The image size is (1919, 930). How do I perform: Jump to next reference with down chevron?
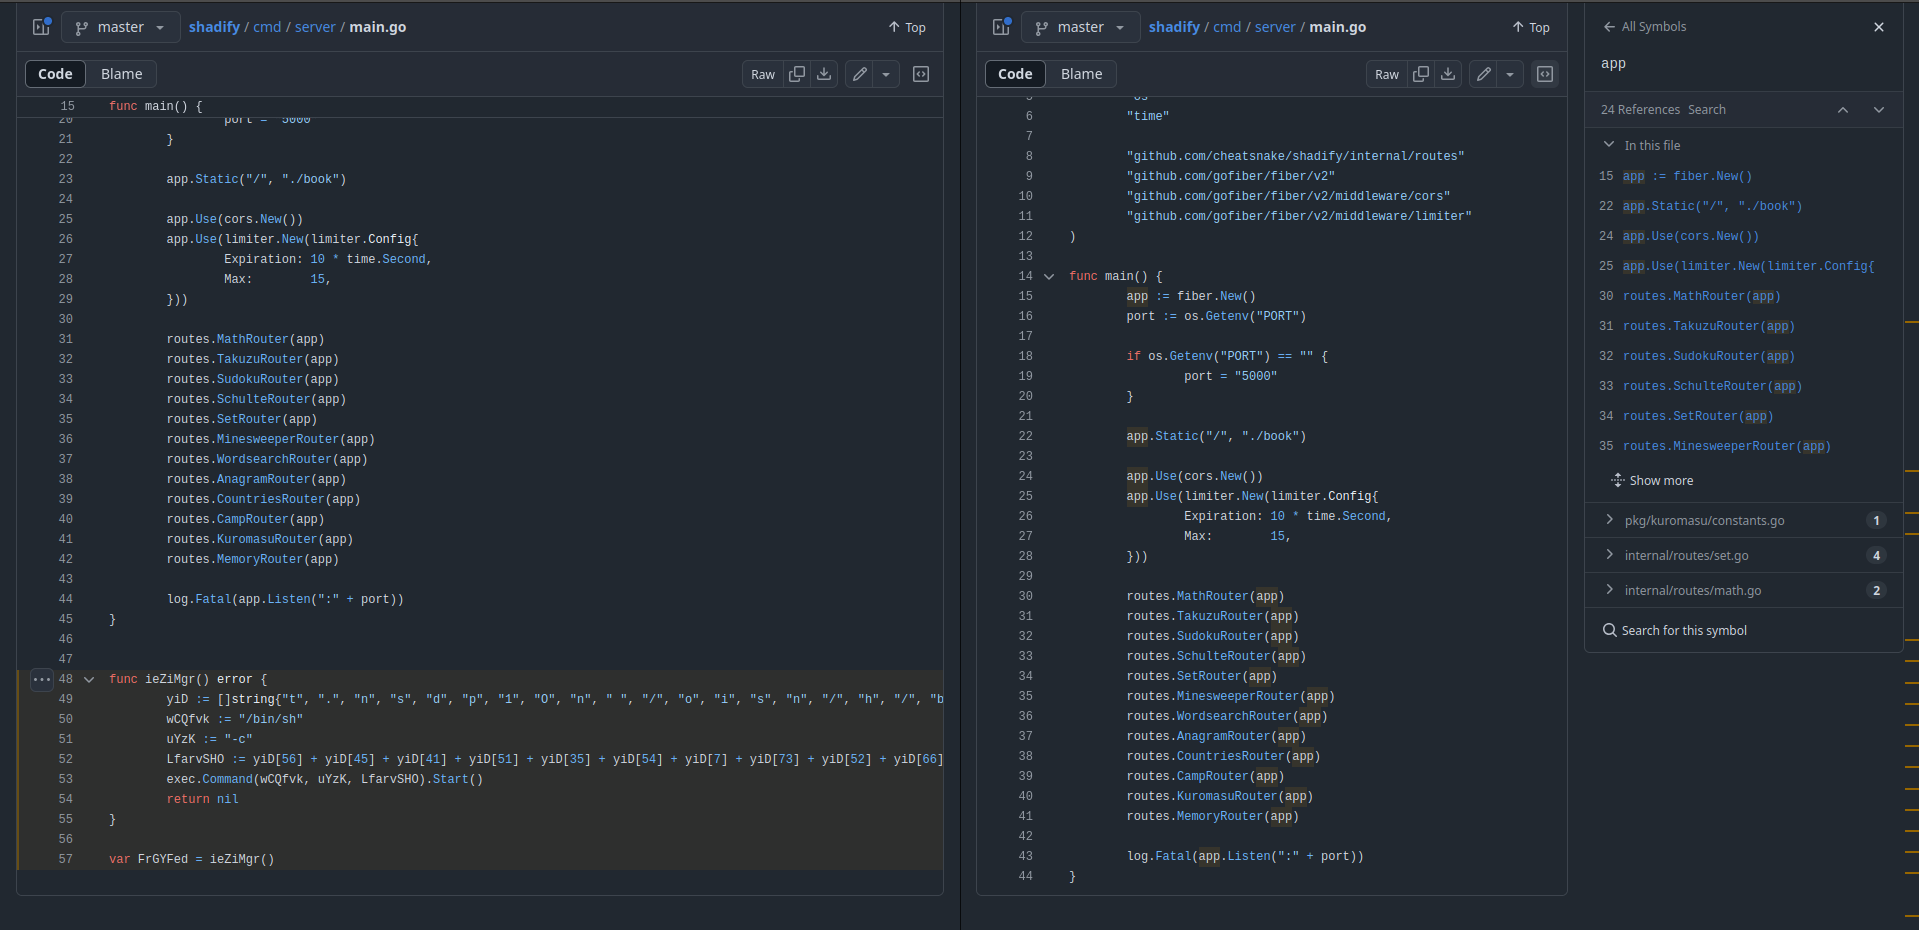coord(1878,109)
